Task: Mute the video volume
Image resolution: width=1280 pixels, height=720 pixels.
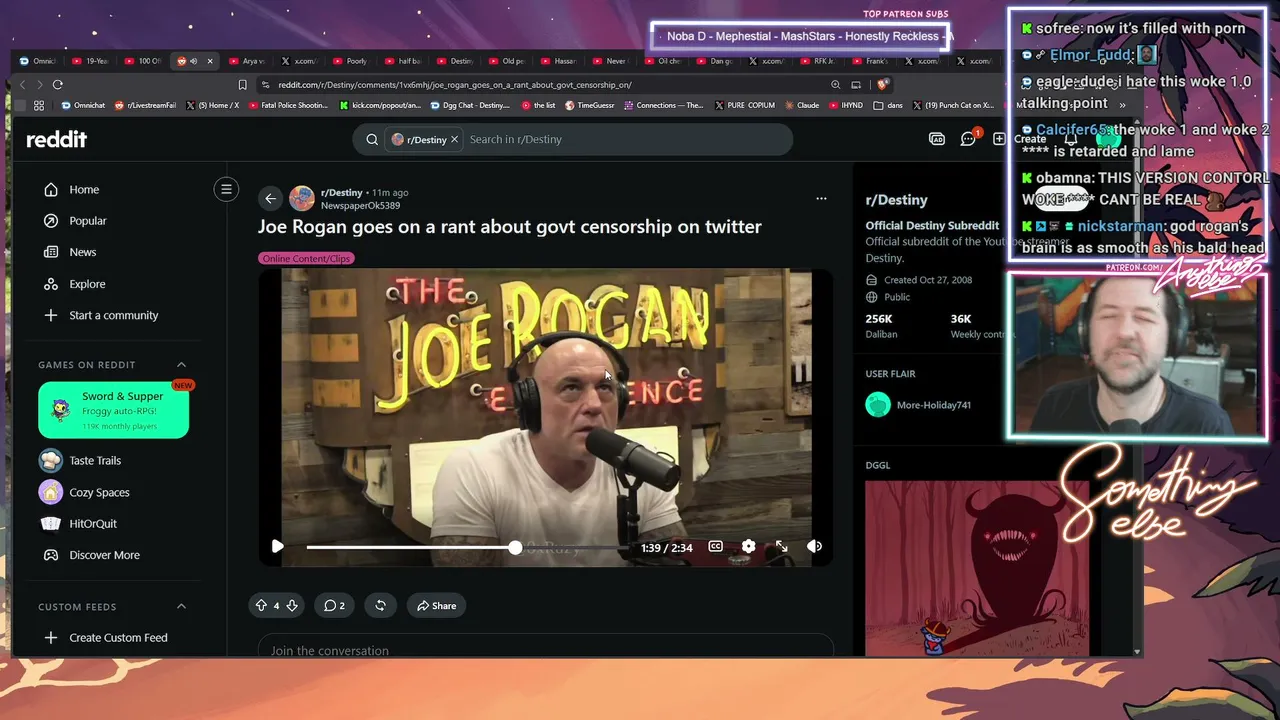Action: pyautogui.click(x=814, y=546)
